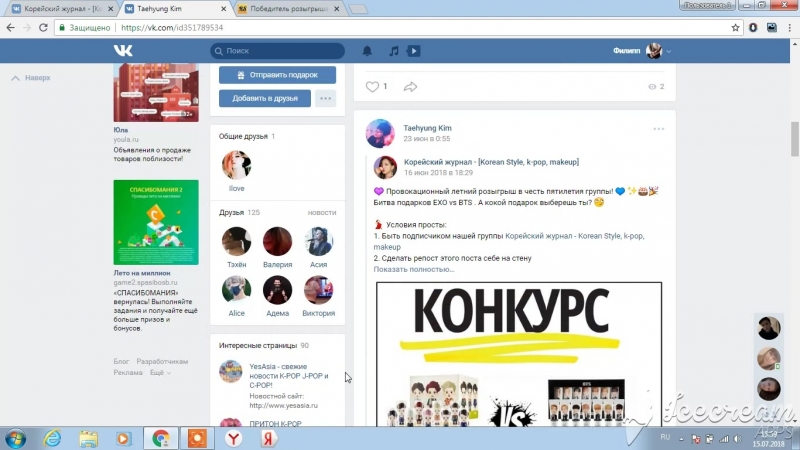Open friend Валерия's avatar
This screenshot has height=450, width=800.
point(278,241)
